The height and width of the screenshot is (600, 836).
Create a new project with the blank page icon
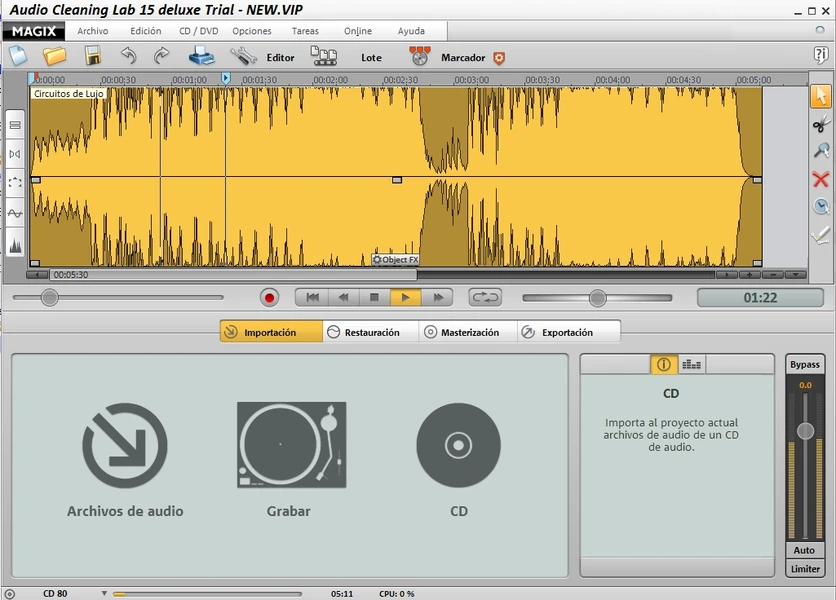point(19,55)
